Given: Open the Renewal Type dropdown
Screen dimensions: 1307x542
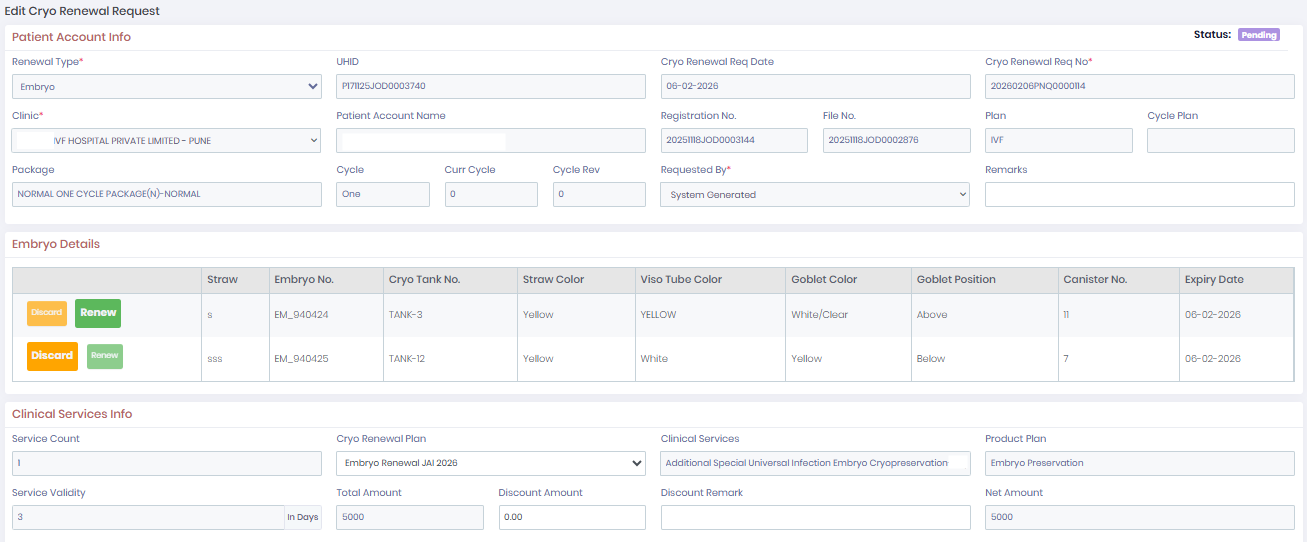Looking at the screenshot, I should coord(166,87).
